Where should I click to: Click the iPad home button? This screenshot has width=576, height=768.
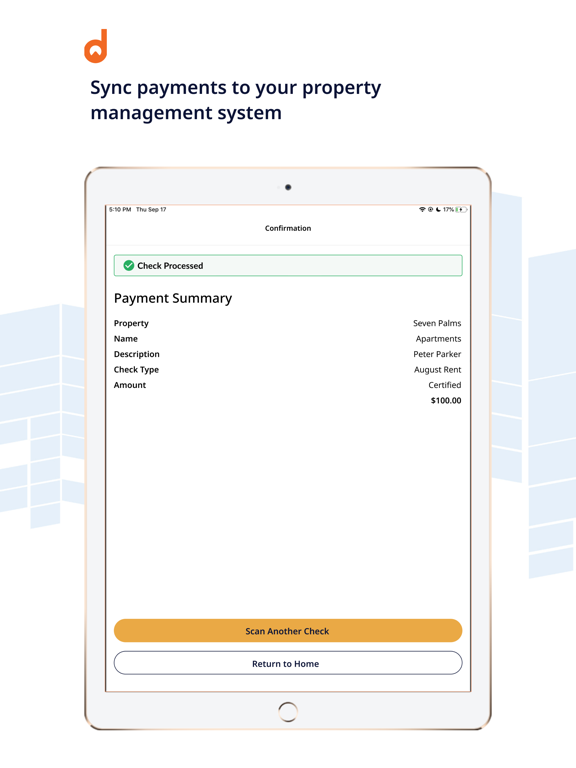click(x=288, y=712)
